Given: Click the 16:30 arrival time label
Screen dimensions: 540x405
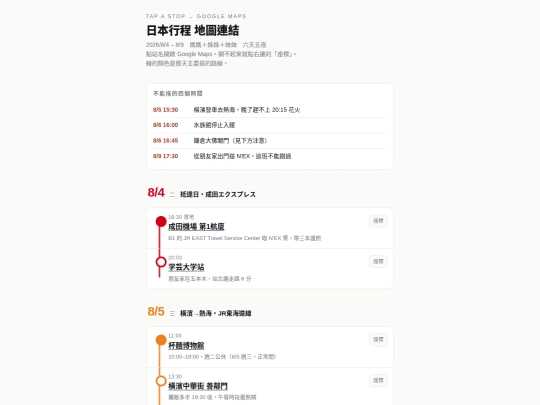Looking at the screenshot, I should (x=181, y=217).
